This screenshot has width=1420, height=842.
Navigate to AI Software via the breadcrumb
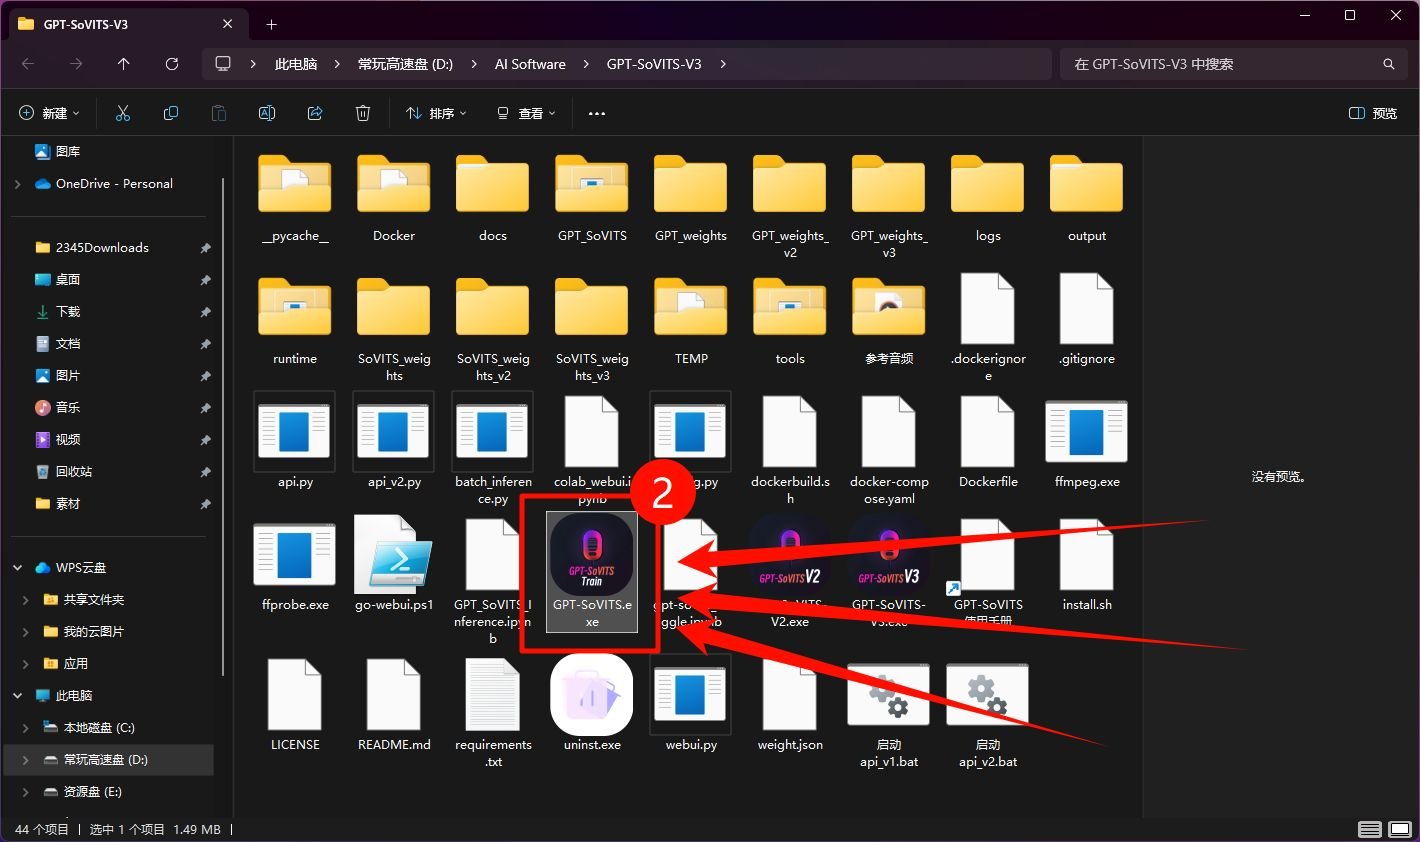(x=530, y=63)
